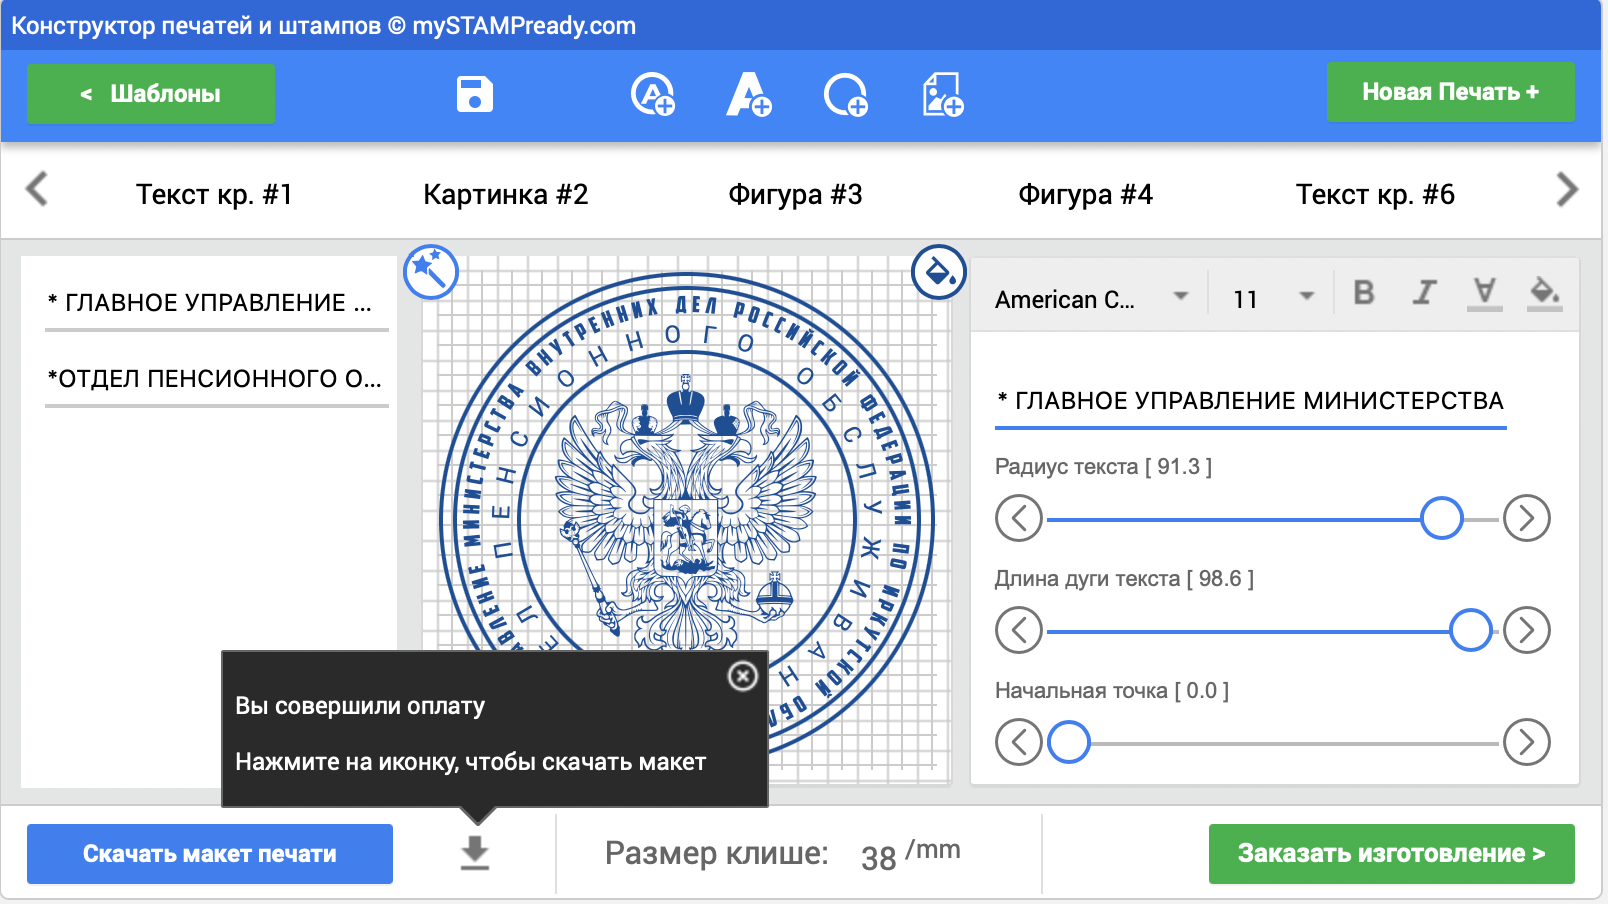
Task: Click Заказать изготовление button
Action: click(1392, 854)
